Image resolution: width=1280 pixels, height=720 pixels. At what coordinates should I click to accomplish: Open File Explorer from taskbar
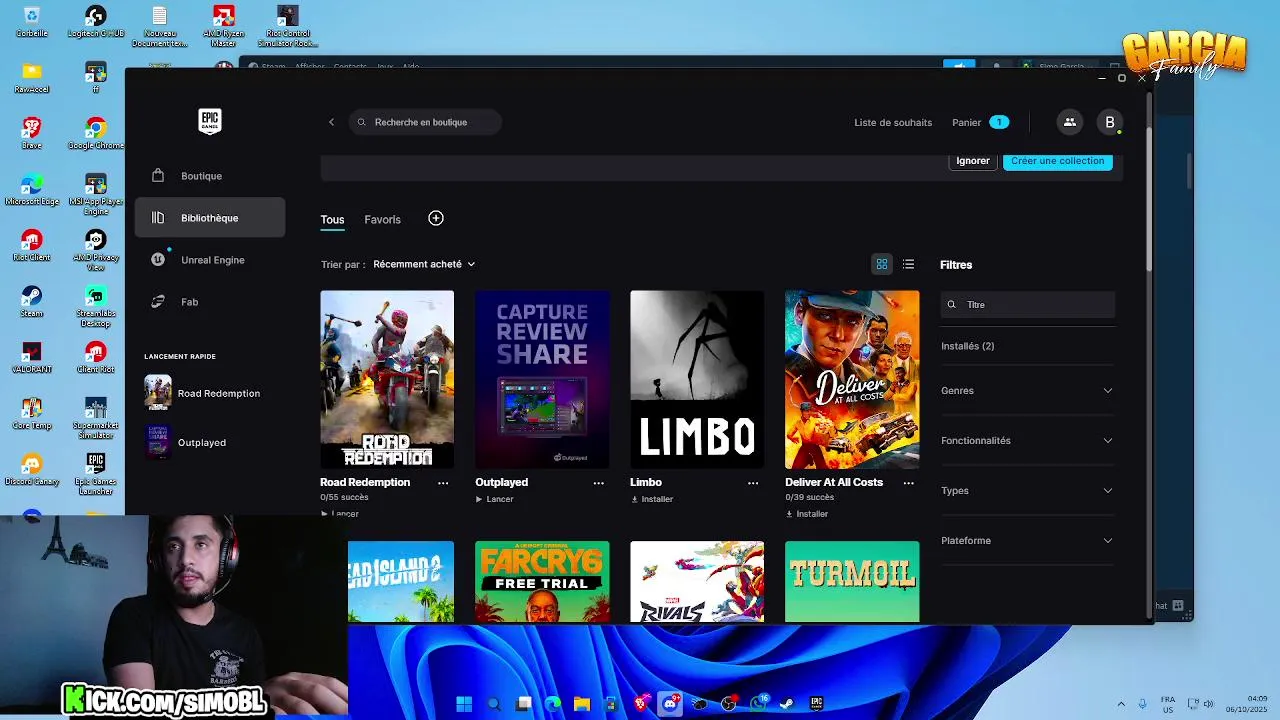pyautogui.click(x=582, y=704)
